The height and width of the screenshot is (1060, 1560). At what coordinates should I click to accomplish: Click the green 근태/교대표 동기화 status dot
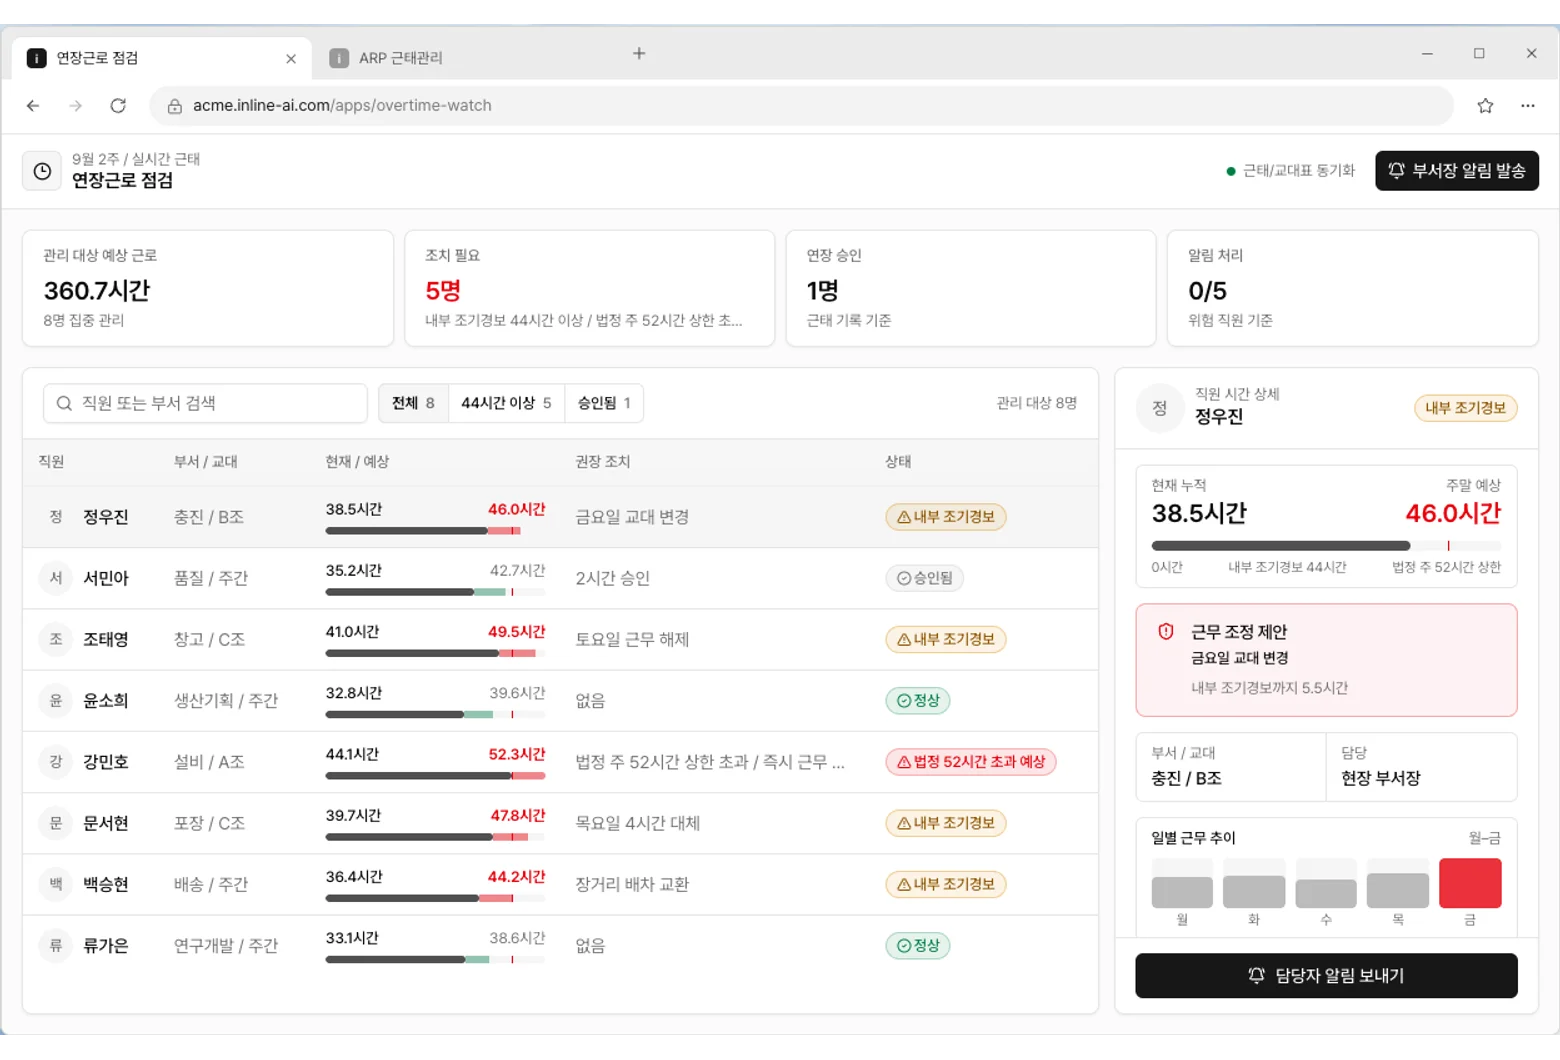click(x=1230, y=171)
